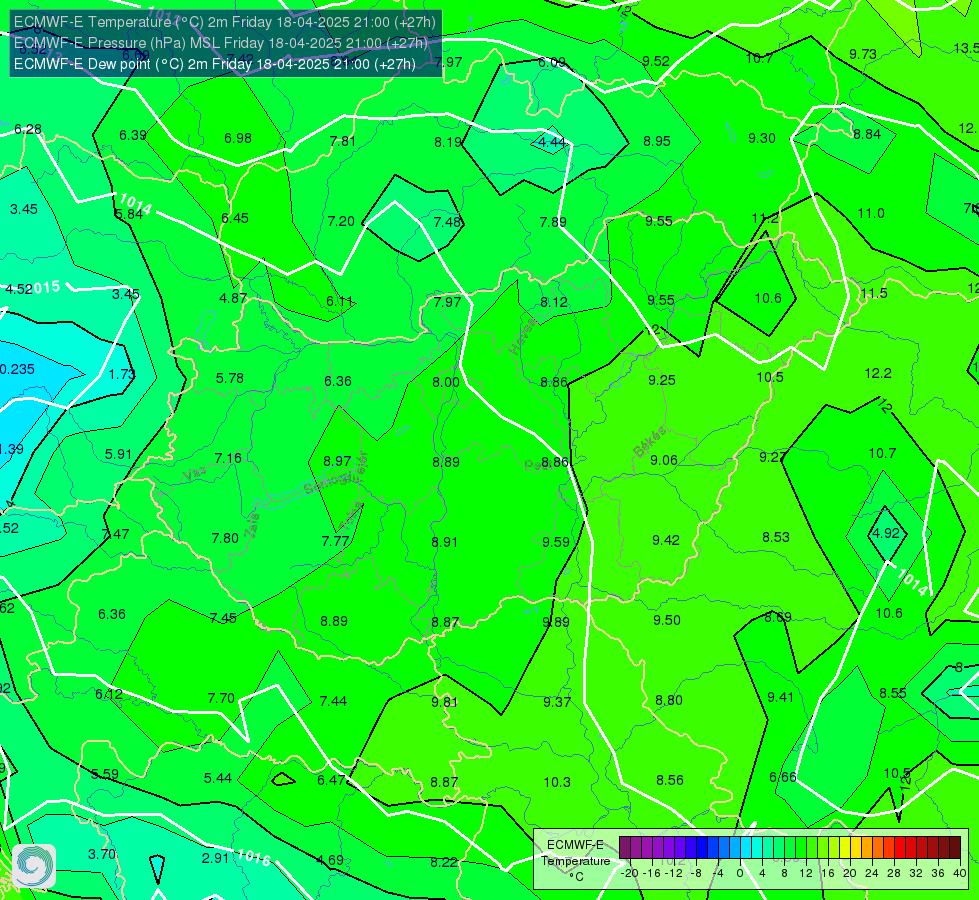Image resolution: width=979 pixels, height=900 pixels.
Task: Click the 9.42 grid value
Action: click(666, 540)
